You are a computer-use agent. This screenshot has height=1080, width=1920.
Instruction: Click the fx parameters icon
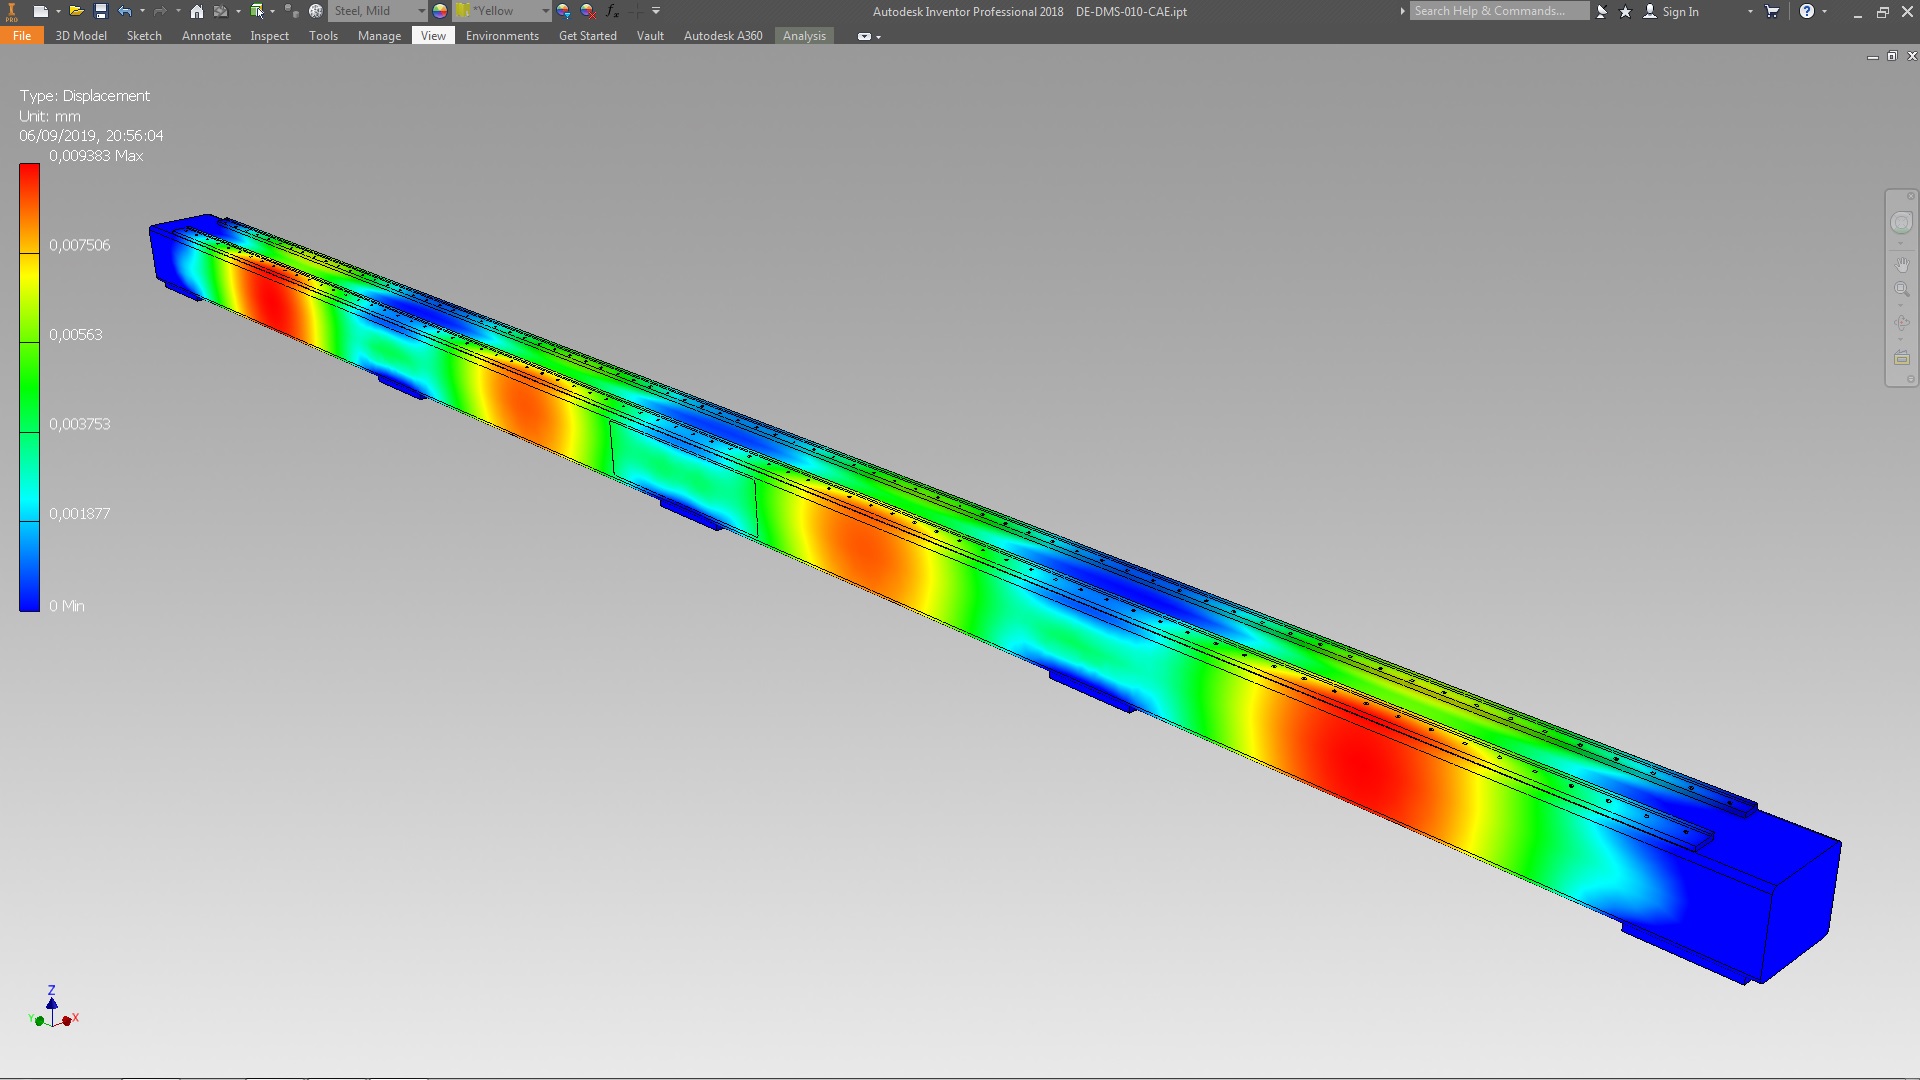612,11
